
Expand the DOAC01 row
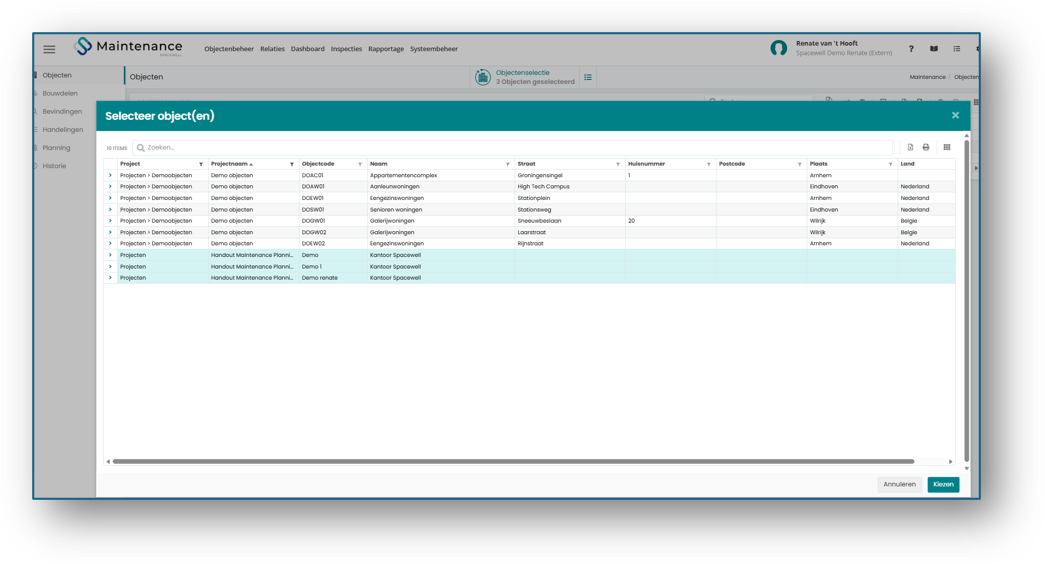pos(110,175)
